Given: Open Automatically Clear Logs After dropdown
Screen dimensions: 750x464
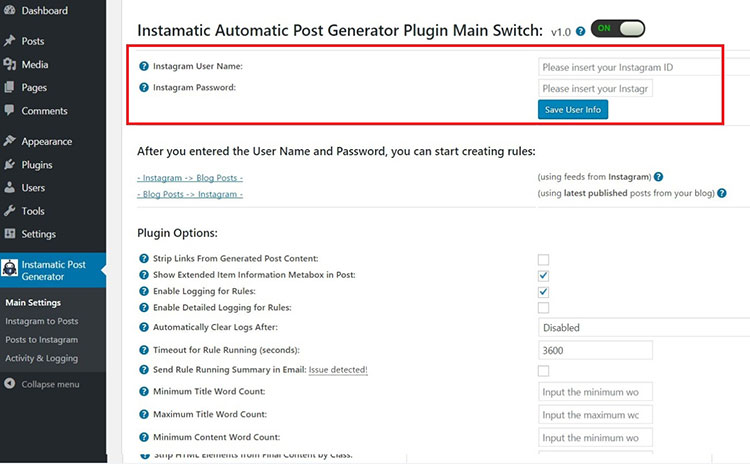Looking at the screenshot, I should point(644,328).
